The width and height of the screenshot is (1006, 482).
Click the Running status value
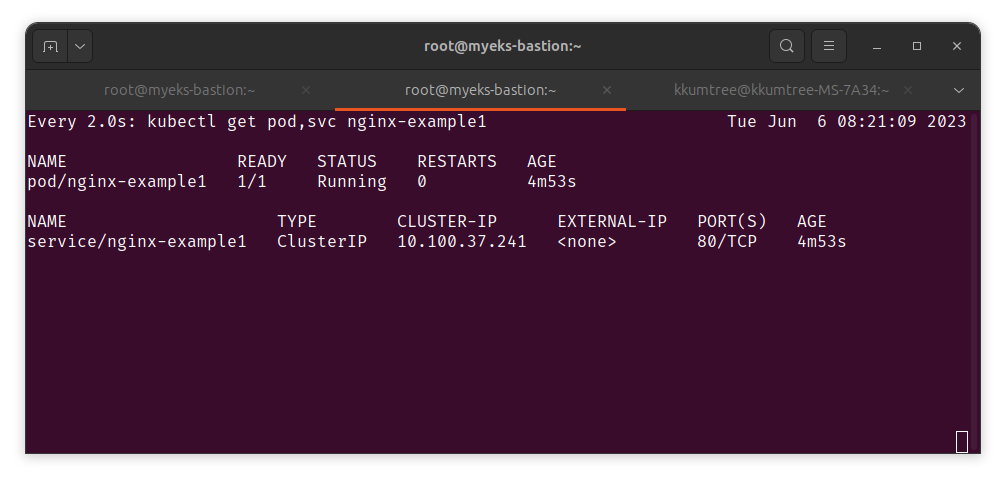352,182
